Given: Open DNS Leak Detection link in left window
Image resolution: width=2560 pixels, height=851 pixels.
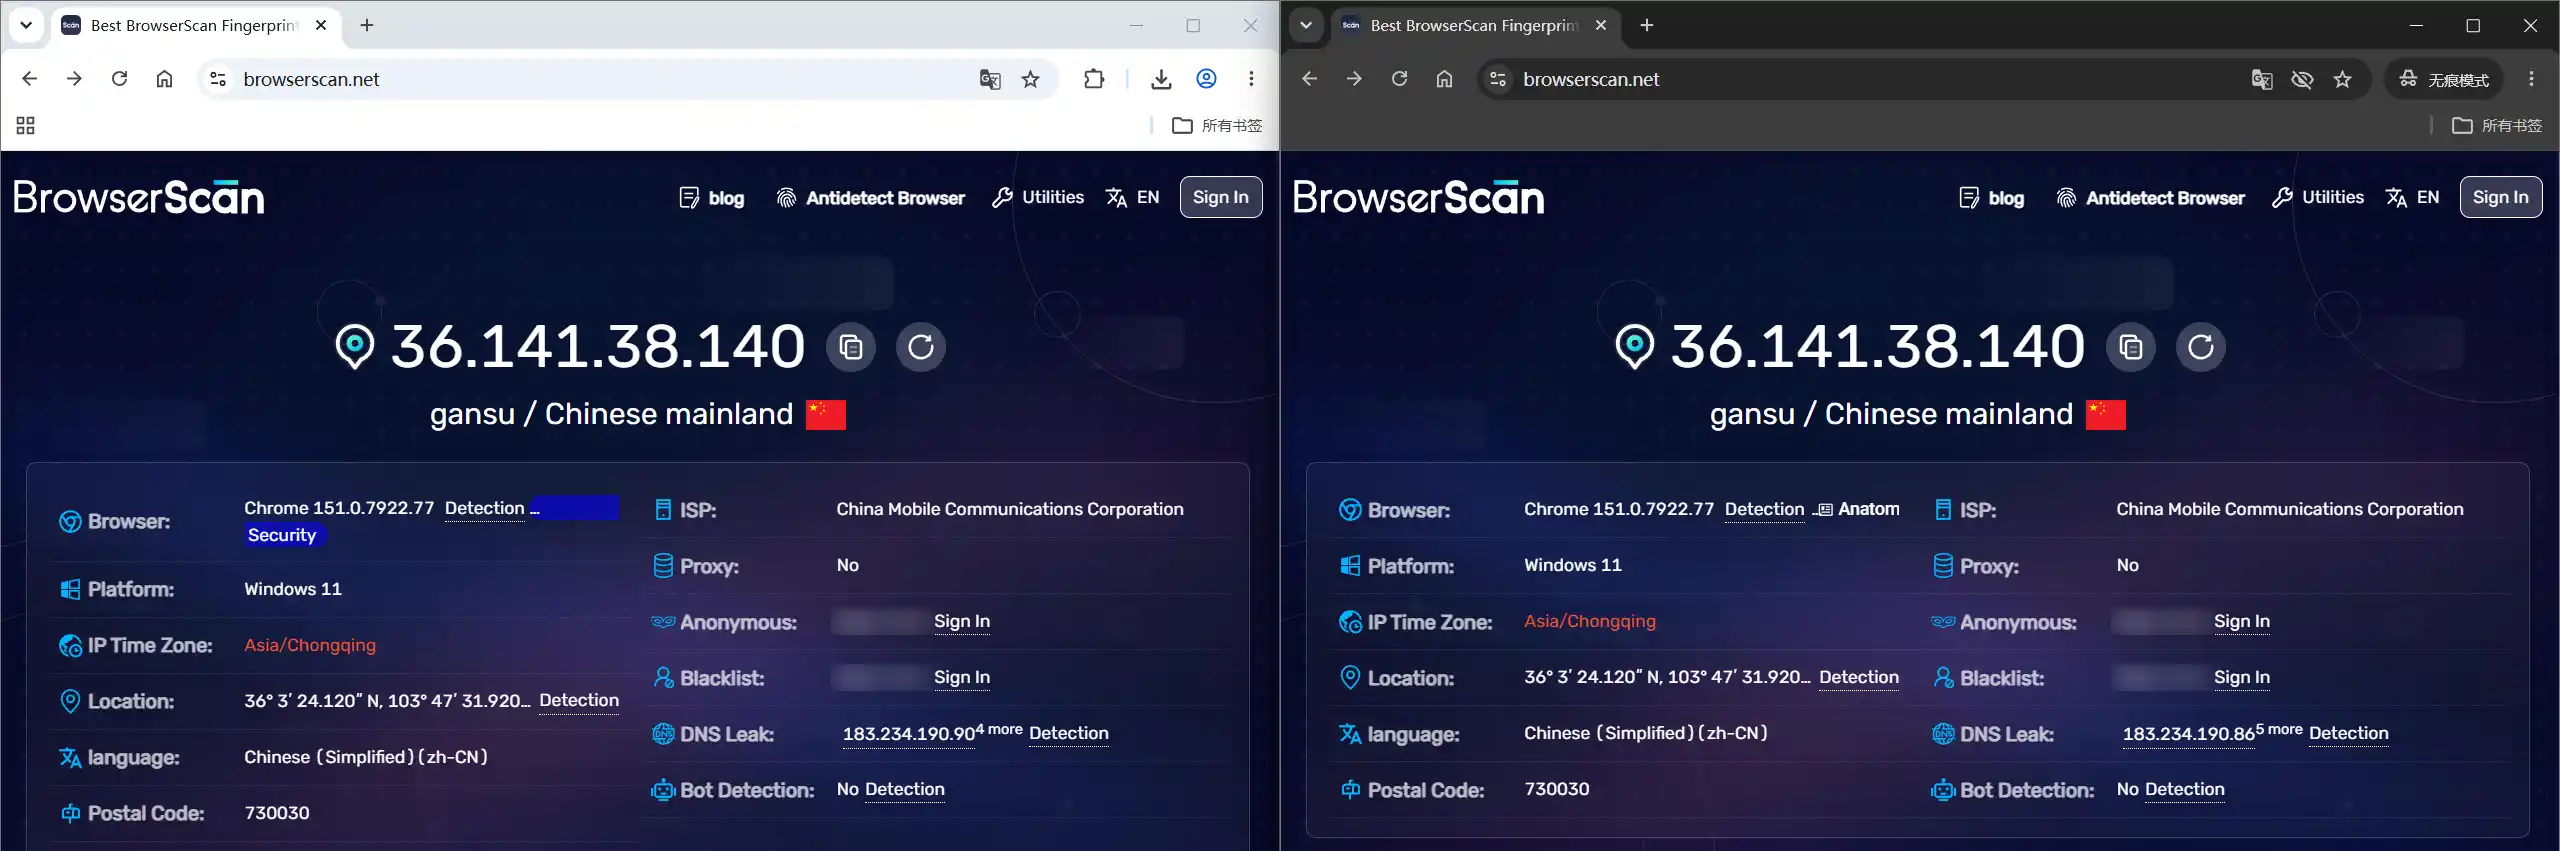Looking at the screenshot, I should pos(1069,733).
